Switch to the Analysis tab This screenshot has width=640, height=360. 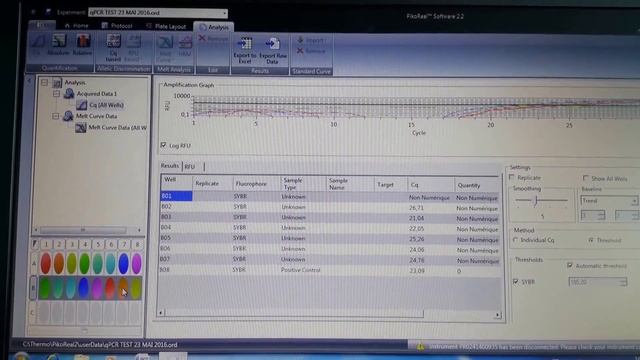click(214, 27)
